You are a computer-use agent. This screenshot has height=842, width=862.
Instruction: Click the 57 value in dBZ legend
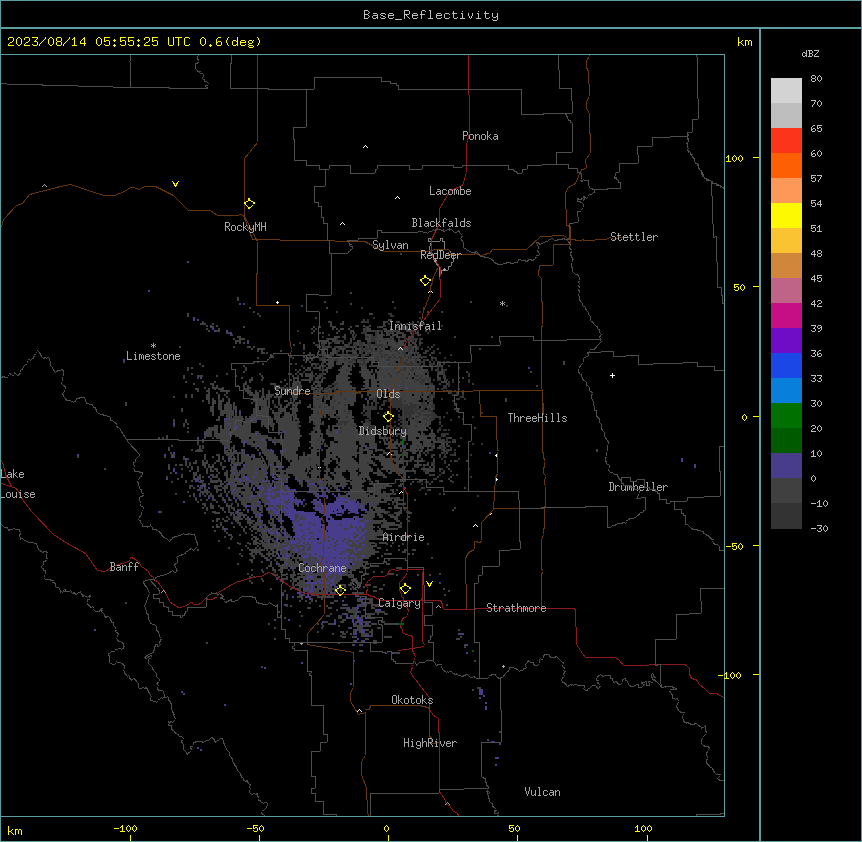coord(816,179)
